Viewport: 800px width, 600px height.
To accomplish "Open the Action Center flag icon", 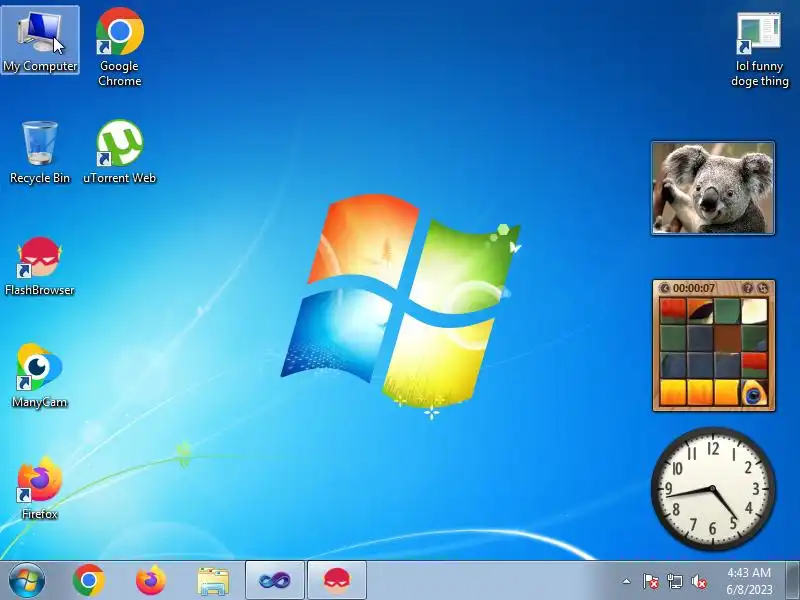I will click(x=651, y=581).
